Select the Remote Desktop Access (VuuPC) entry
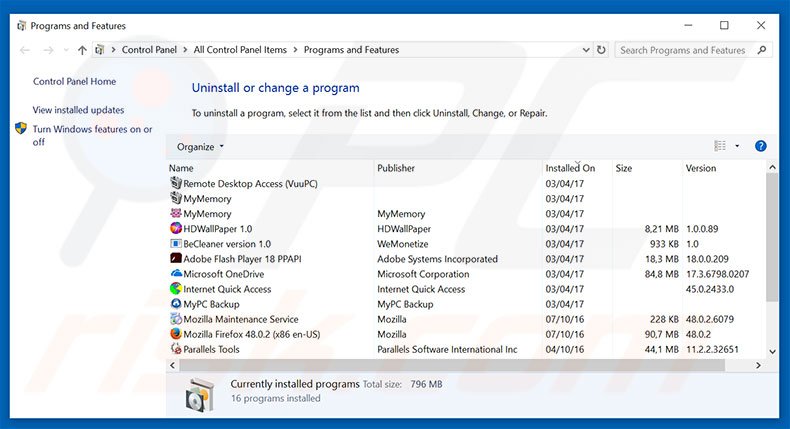 (x=250, y=183)
